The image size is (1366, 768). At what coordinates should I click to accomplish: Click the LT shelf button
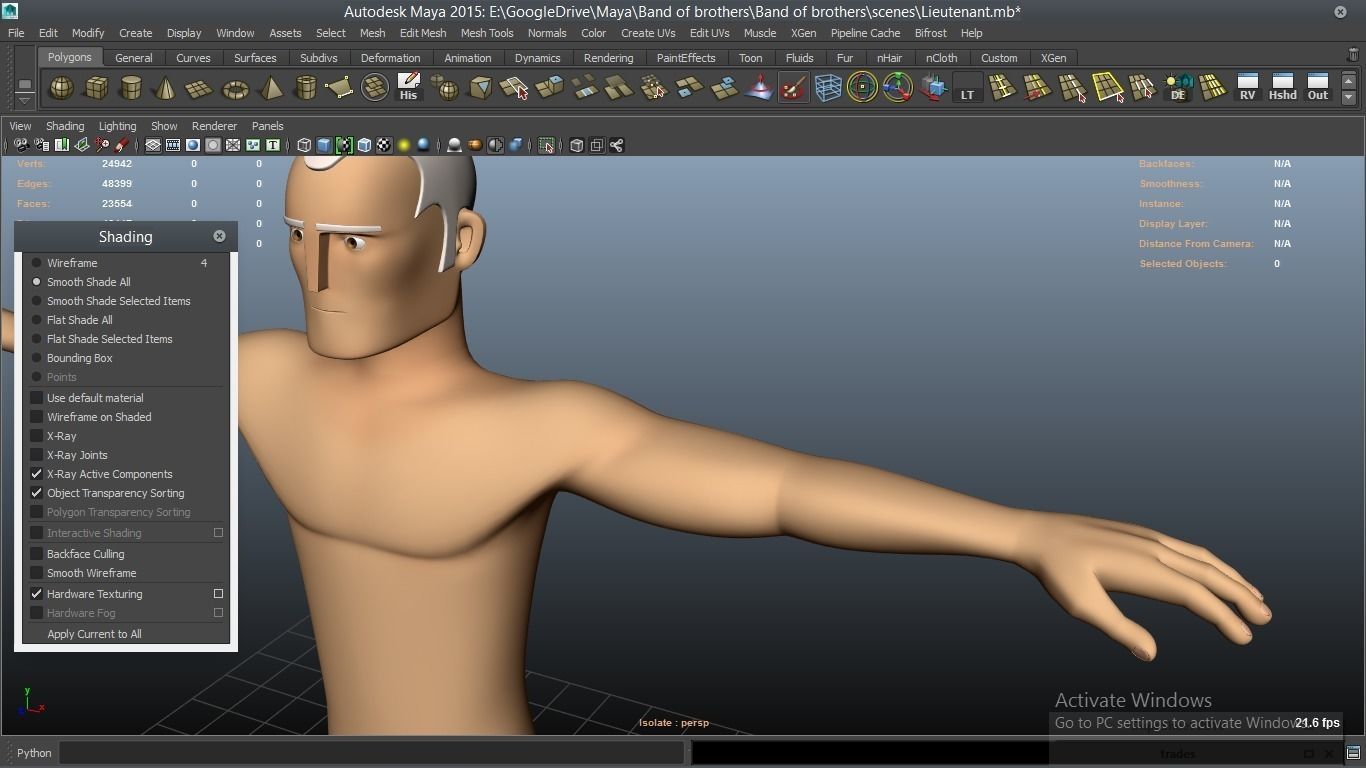point(967,88)
